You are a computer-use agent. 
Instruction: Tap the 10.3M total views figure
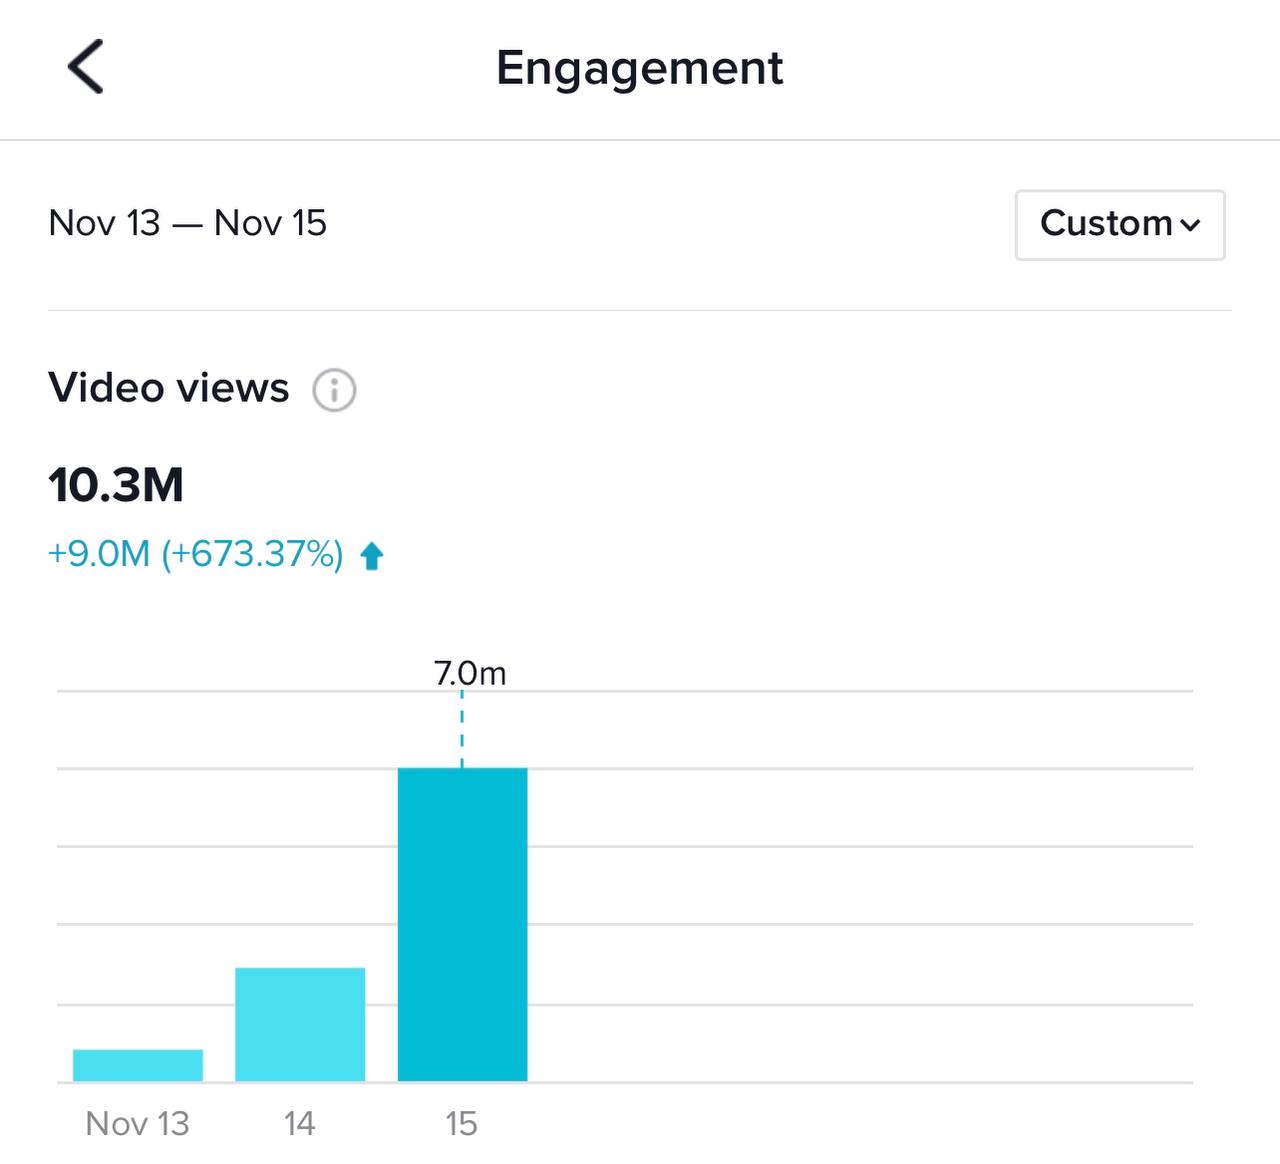(116, 485)
